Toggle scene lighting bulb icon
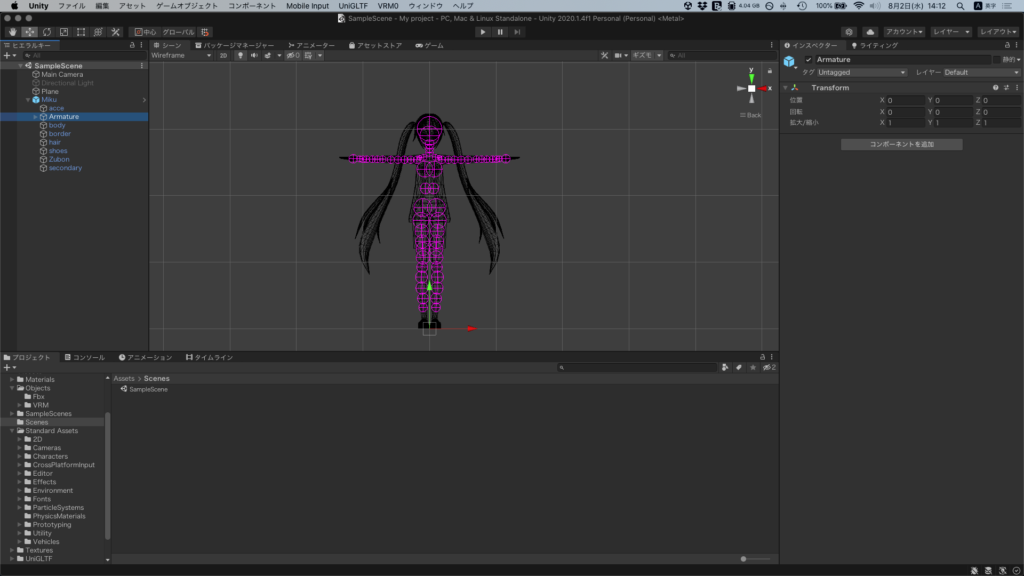Image resolution: width=1024 pixels, height=576 pixels. [x=240, y=56]
